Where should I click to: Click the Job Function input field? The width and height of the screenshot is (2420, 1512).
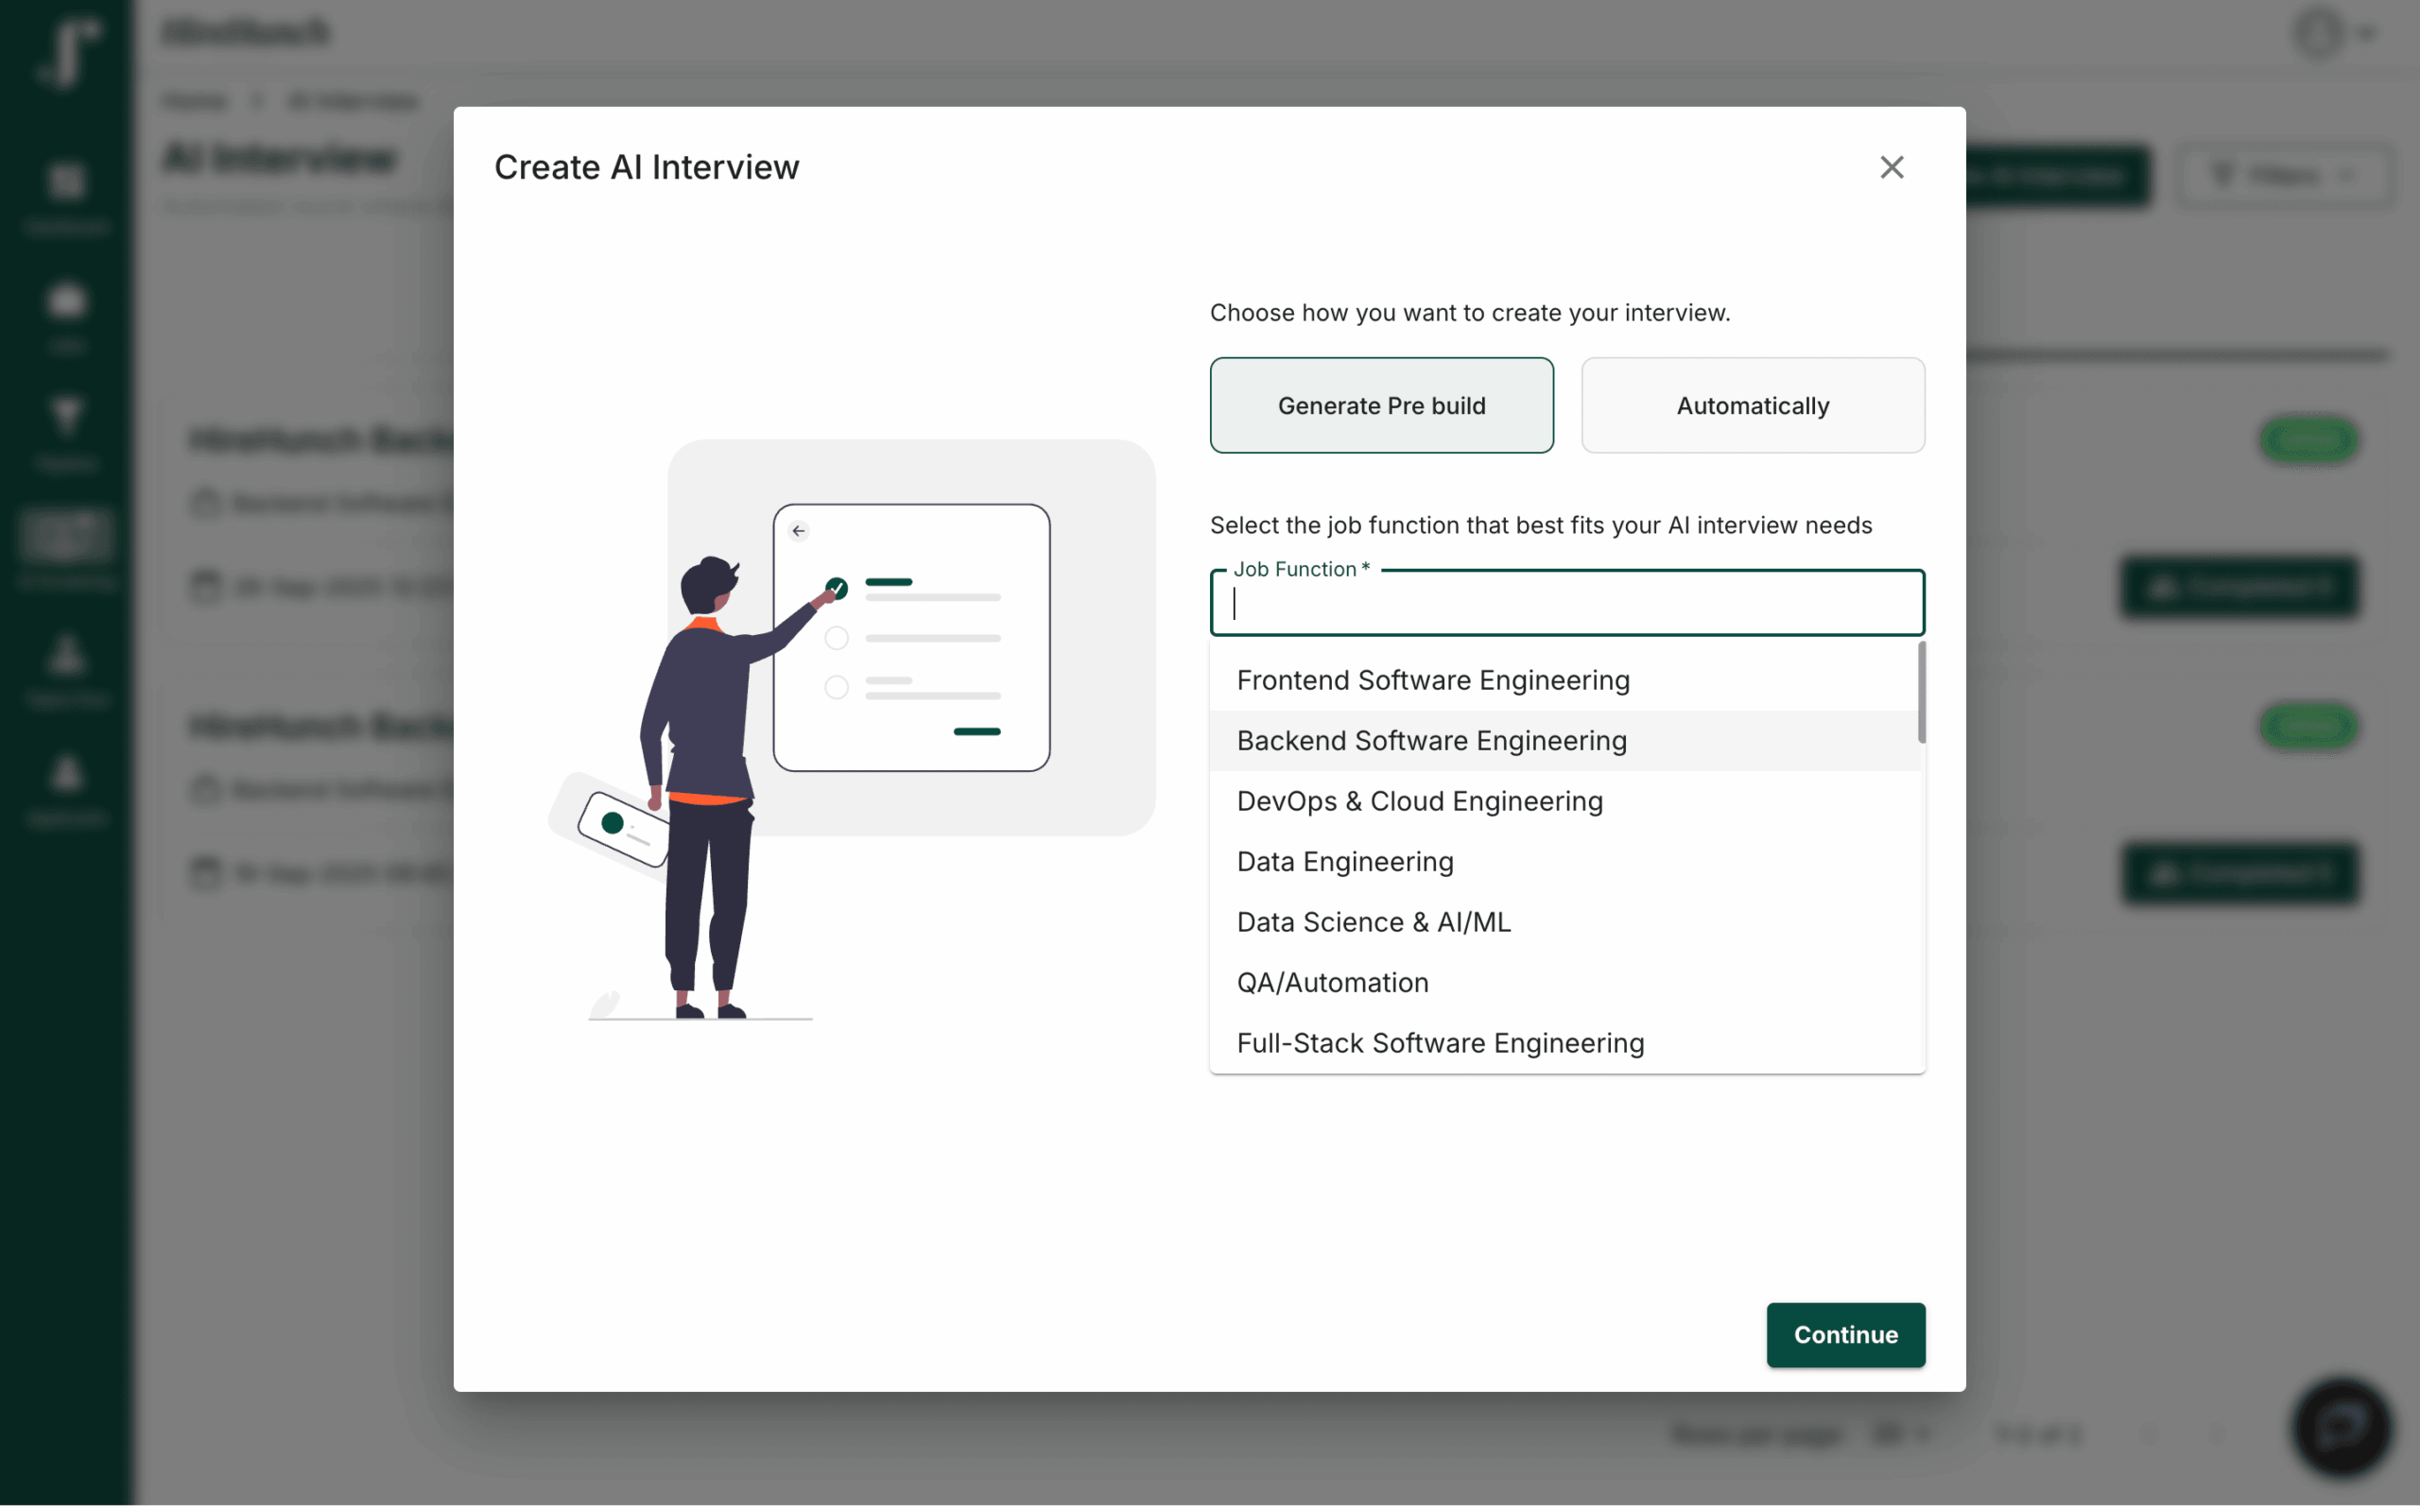(x=1566, y=604)
